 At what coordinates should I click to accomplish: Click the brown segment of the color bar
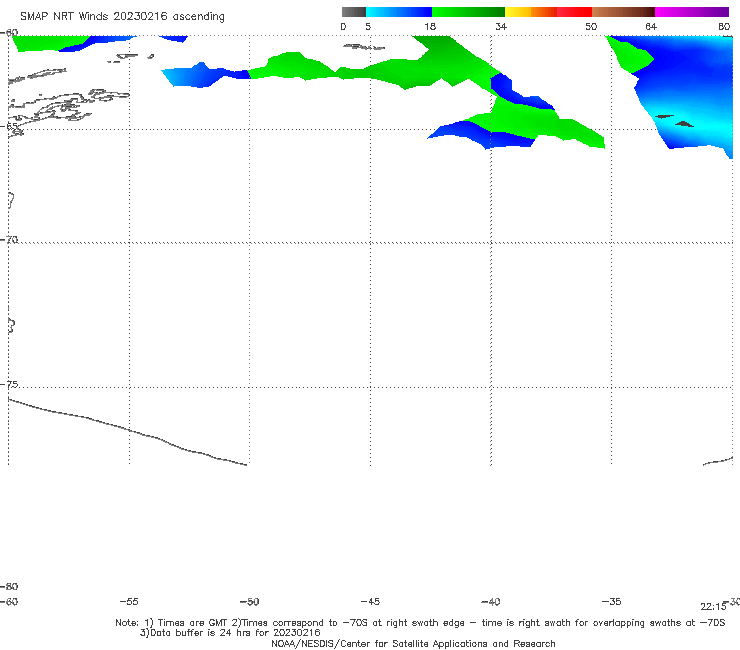(x=623, y=12)
